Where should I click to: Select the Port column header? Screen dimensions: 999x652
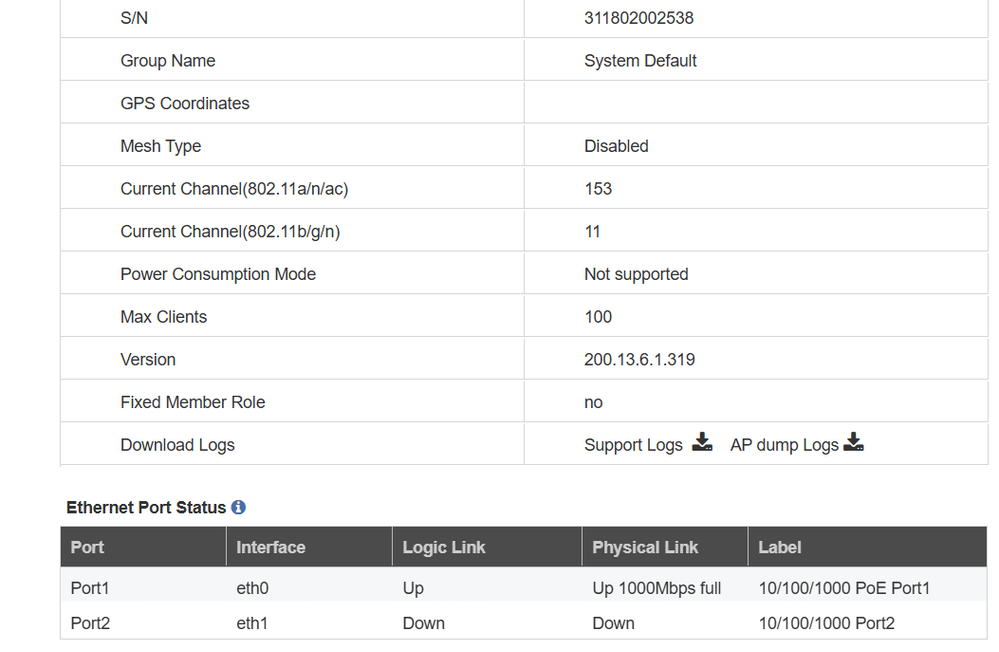(x=87, y=547)
